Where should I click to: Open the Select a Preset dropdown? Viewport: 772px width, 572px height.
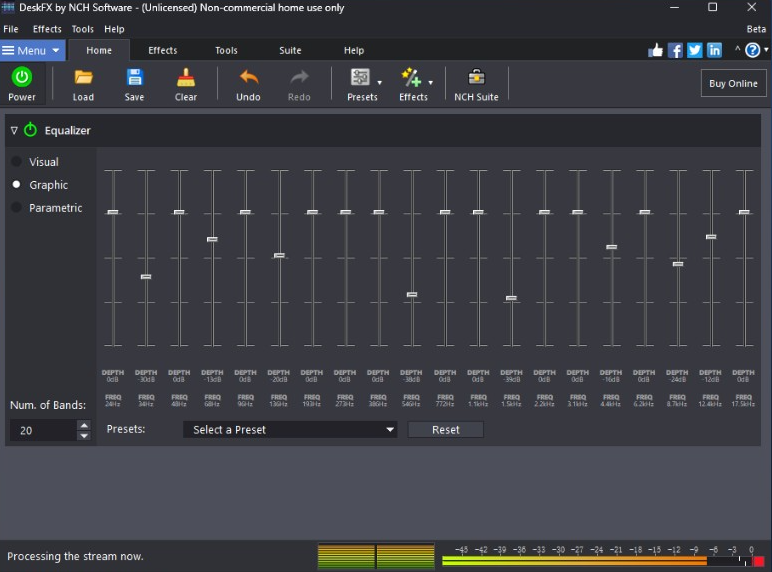[290, 430]
